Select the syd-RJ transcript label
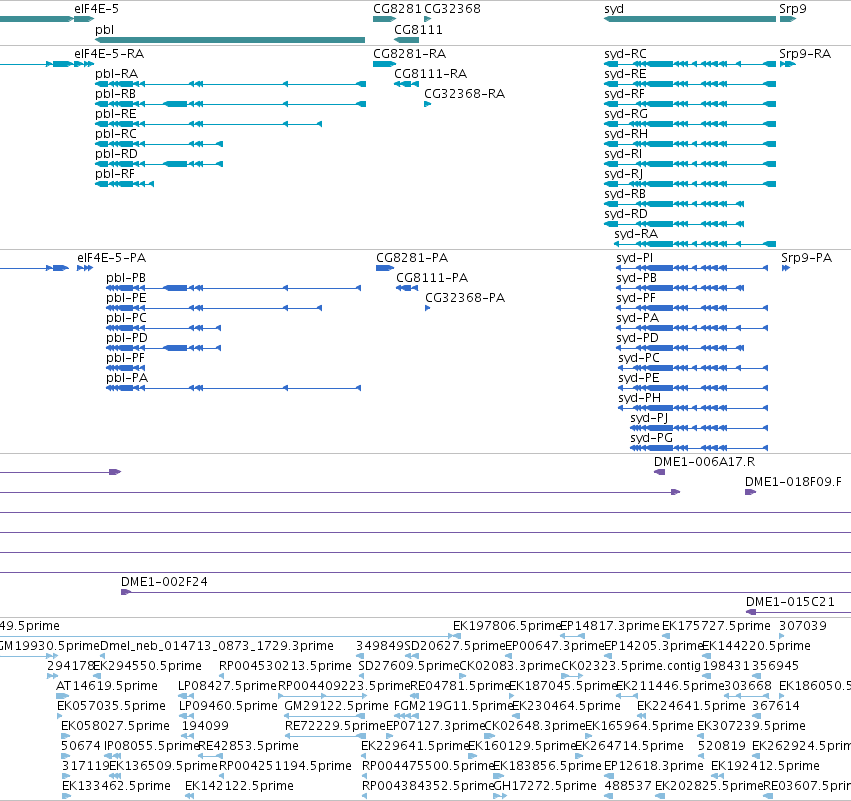 coord(624,174)
